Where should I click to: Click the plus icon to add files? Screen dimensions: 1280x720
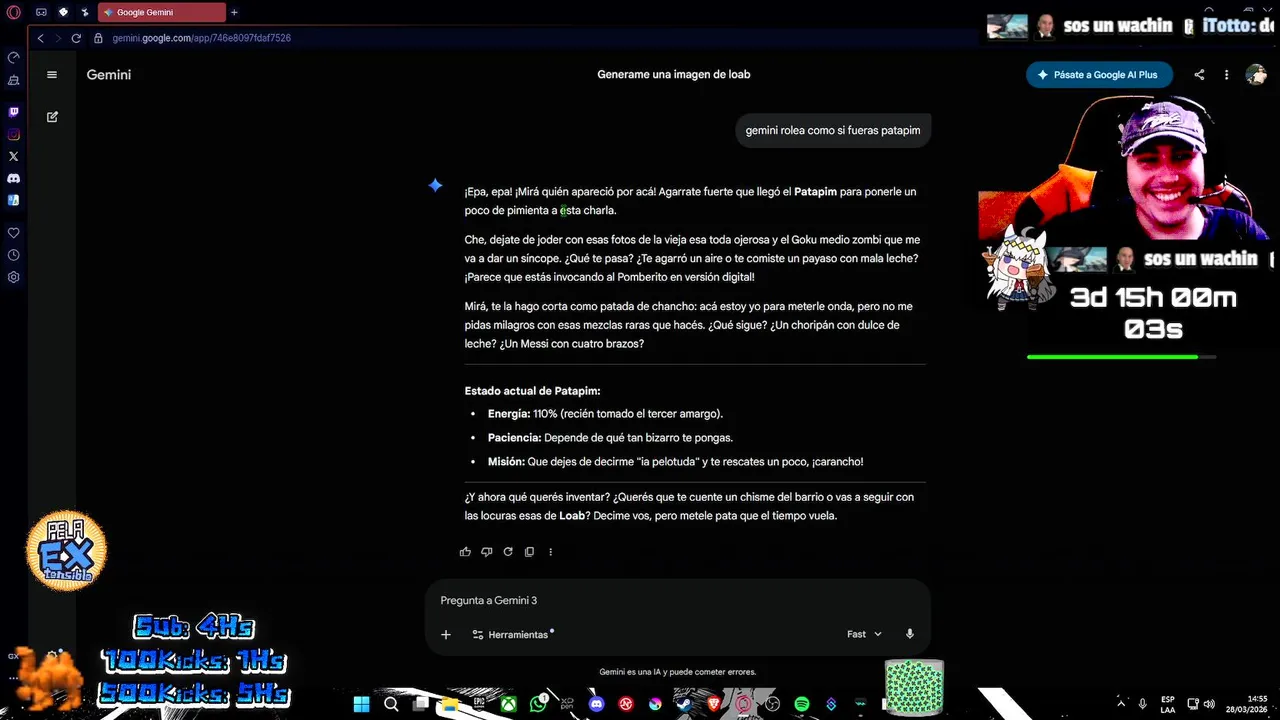[446, 634]
